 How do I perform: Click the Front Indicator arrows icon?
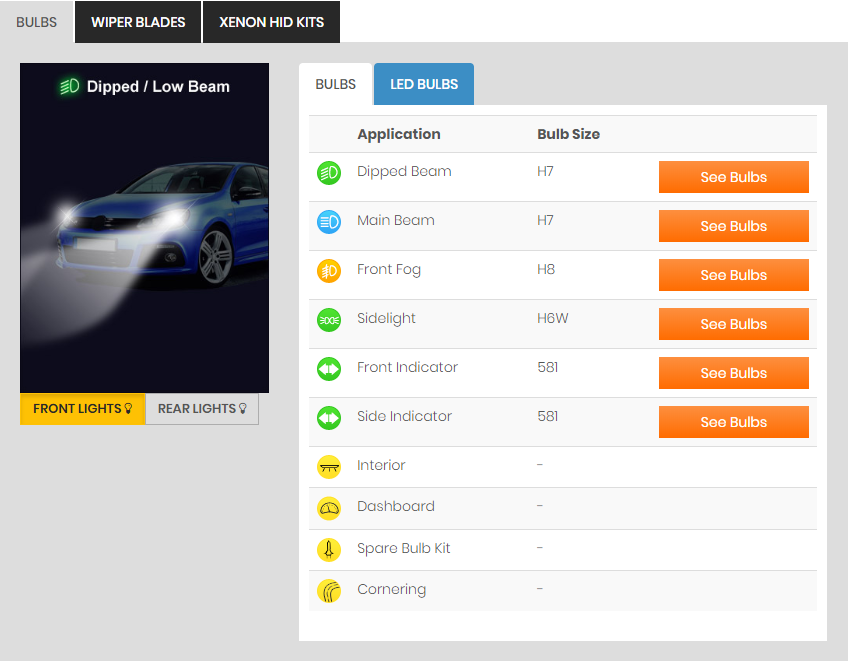(329, 369)
